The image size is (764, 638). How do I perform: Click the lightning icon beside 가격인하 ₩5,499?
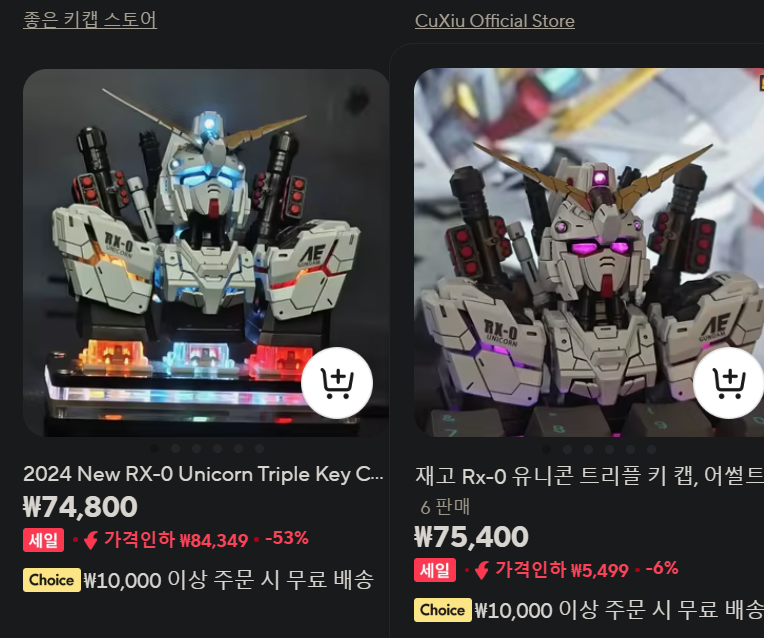pyautogui.click(x=482, y=570)
